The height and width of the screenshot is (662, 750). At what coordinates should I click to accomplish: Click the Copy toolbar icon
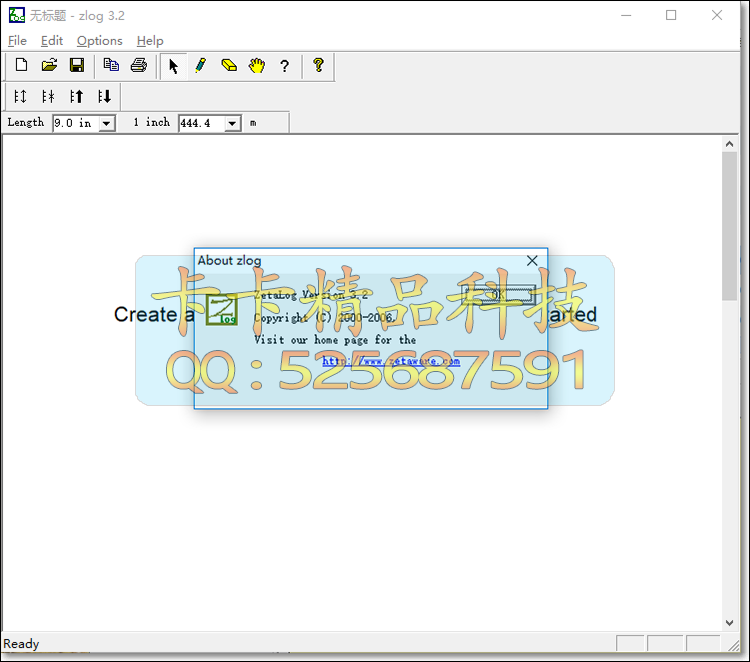[x=111, y=65]
